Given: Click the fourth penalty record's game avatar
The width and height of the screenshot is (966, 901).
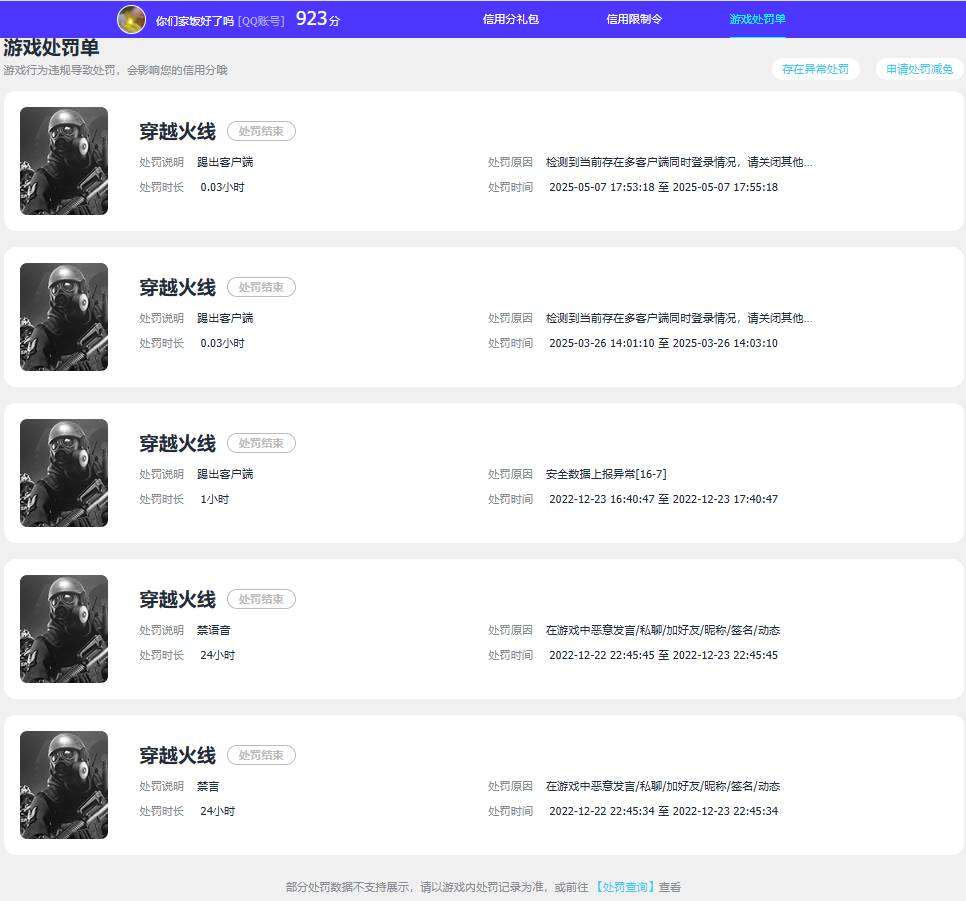Looking at the screenshot, I should [x=63, y=629].
